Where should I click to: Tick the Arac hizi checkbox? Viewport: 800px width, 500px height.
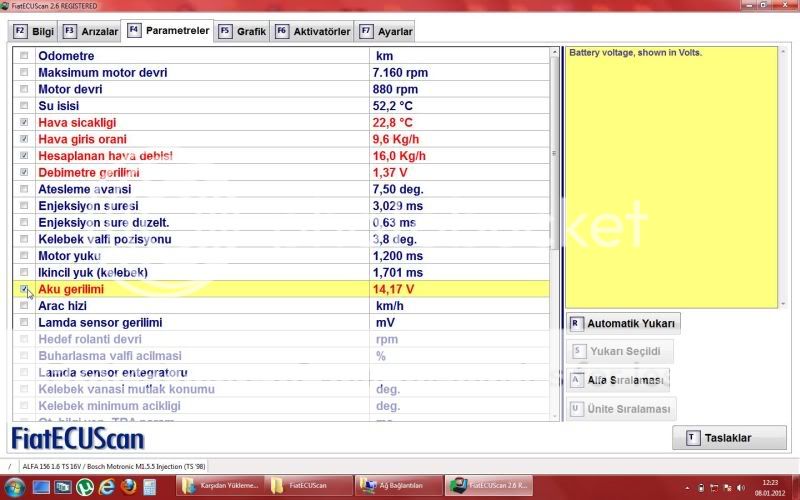[x=24, y=306]
